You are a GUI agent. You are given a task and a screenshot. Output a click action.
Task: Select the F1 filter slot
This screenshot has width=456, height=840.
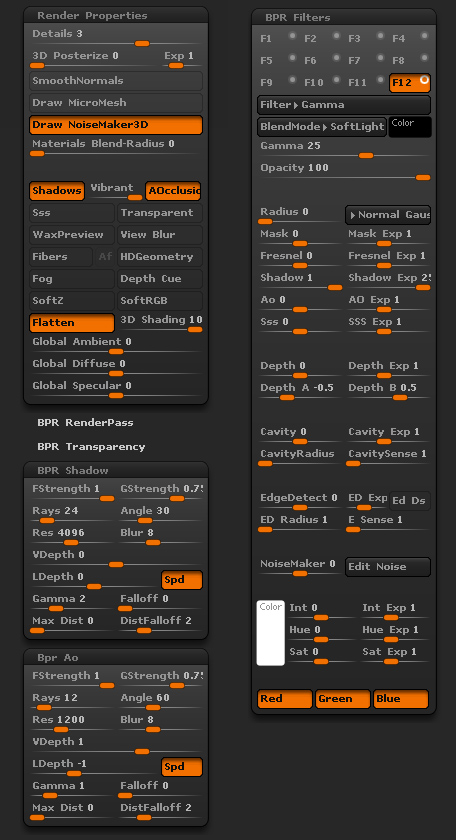coord(278,39)
